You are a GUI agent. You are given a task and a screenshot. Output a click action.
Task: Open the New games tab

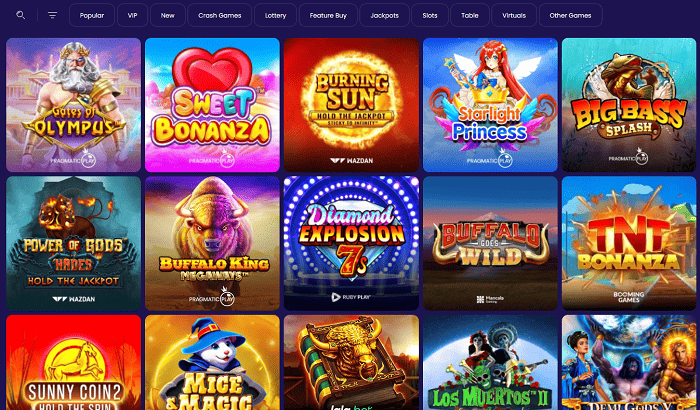pyautogui.click(x=168, y=15)
